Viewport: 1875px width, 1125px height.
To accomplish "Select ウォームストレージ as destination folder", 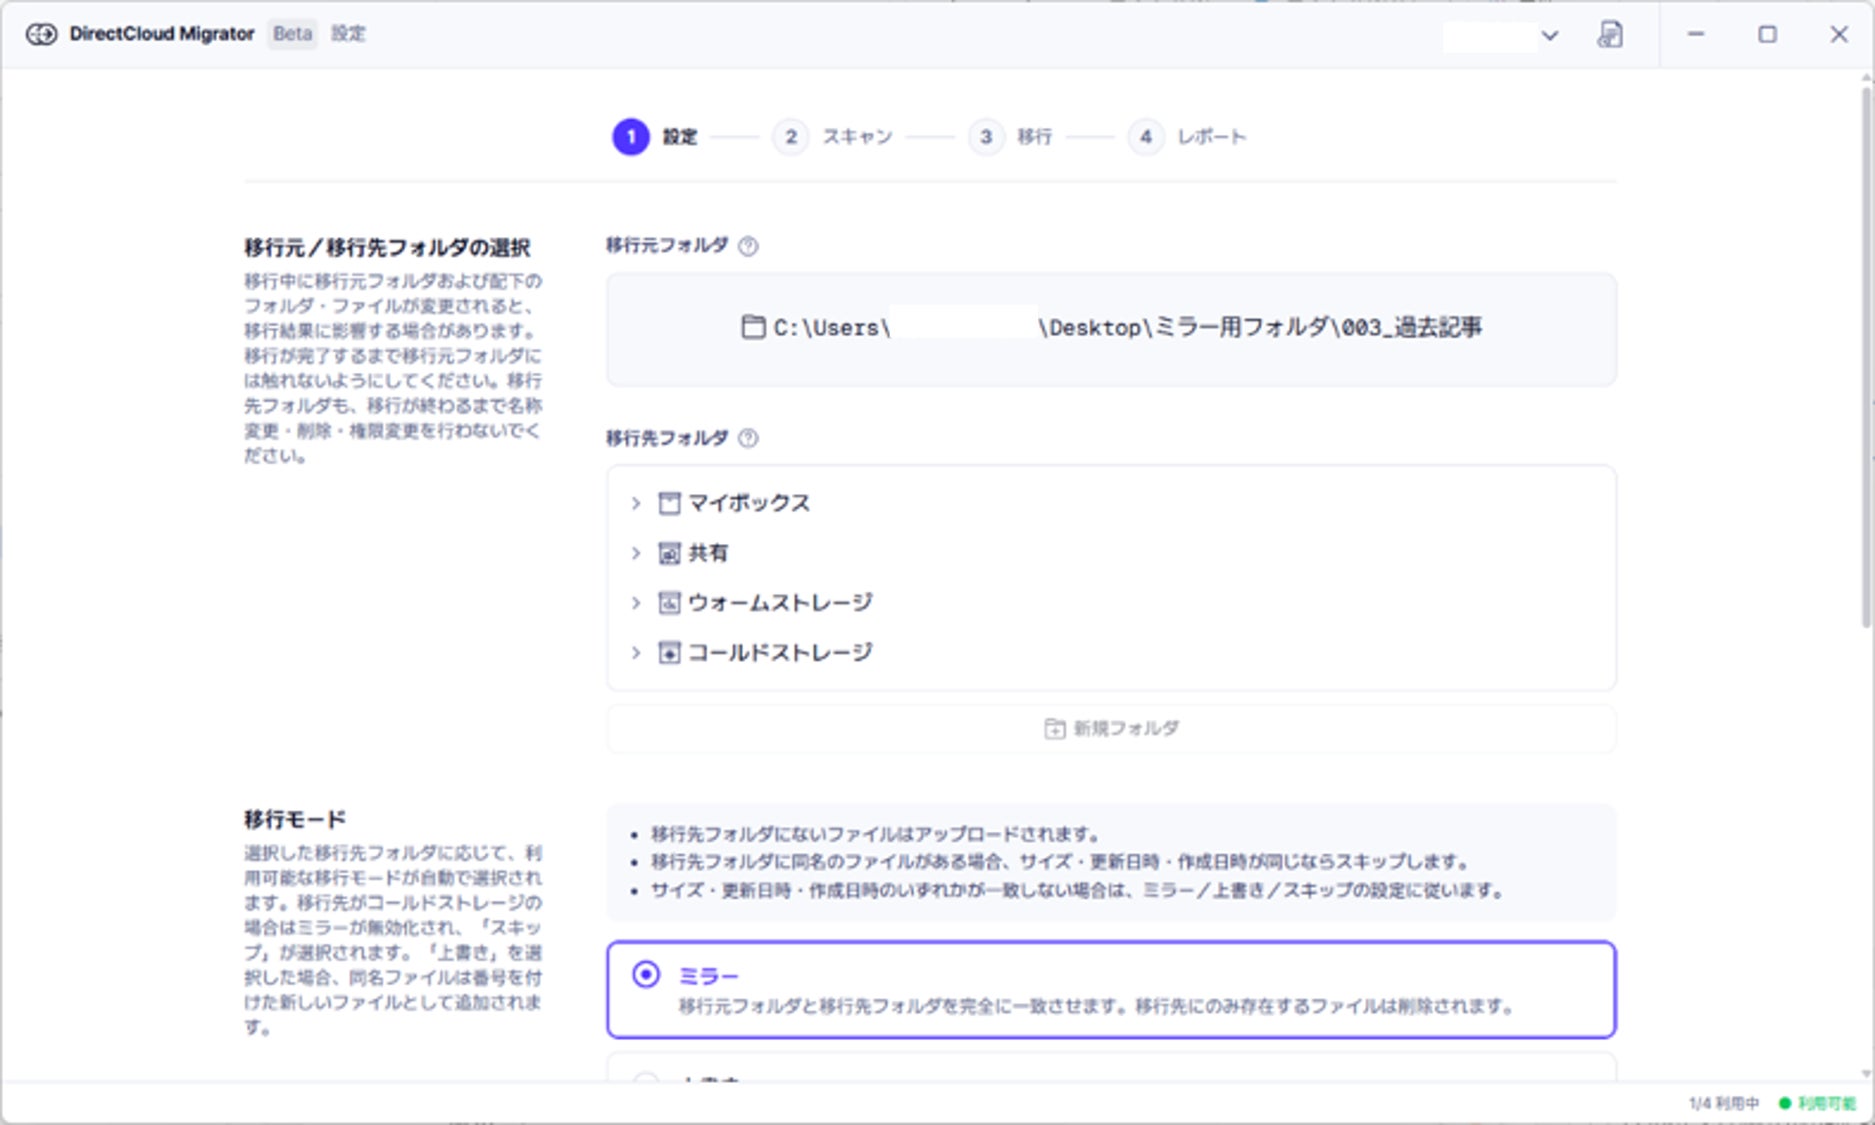I will (780, 603).
